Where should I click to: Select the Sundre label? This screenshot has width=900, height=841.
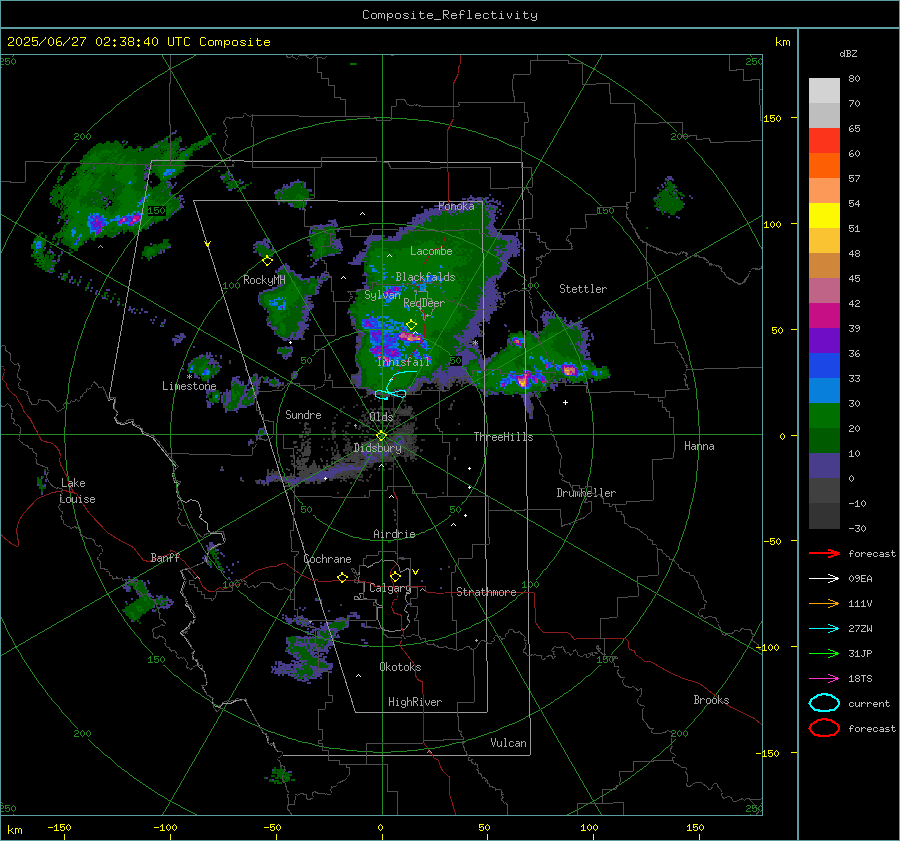point(303,414)
